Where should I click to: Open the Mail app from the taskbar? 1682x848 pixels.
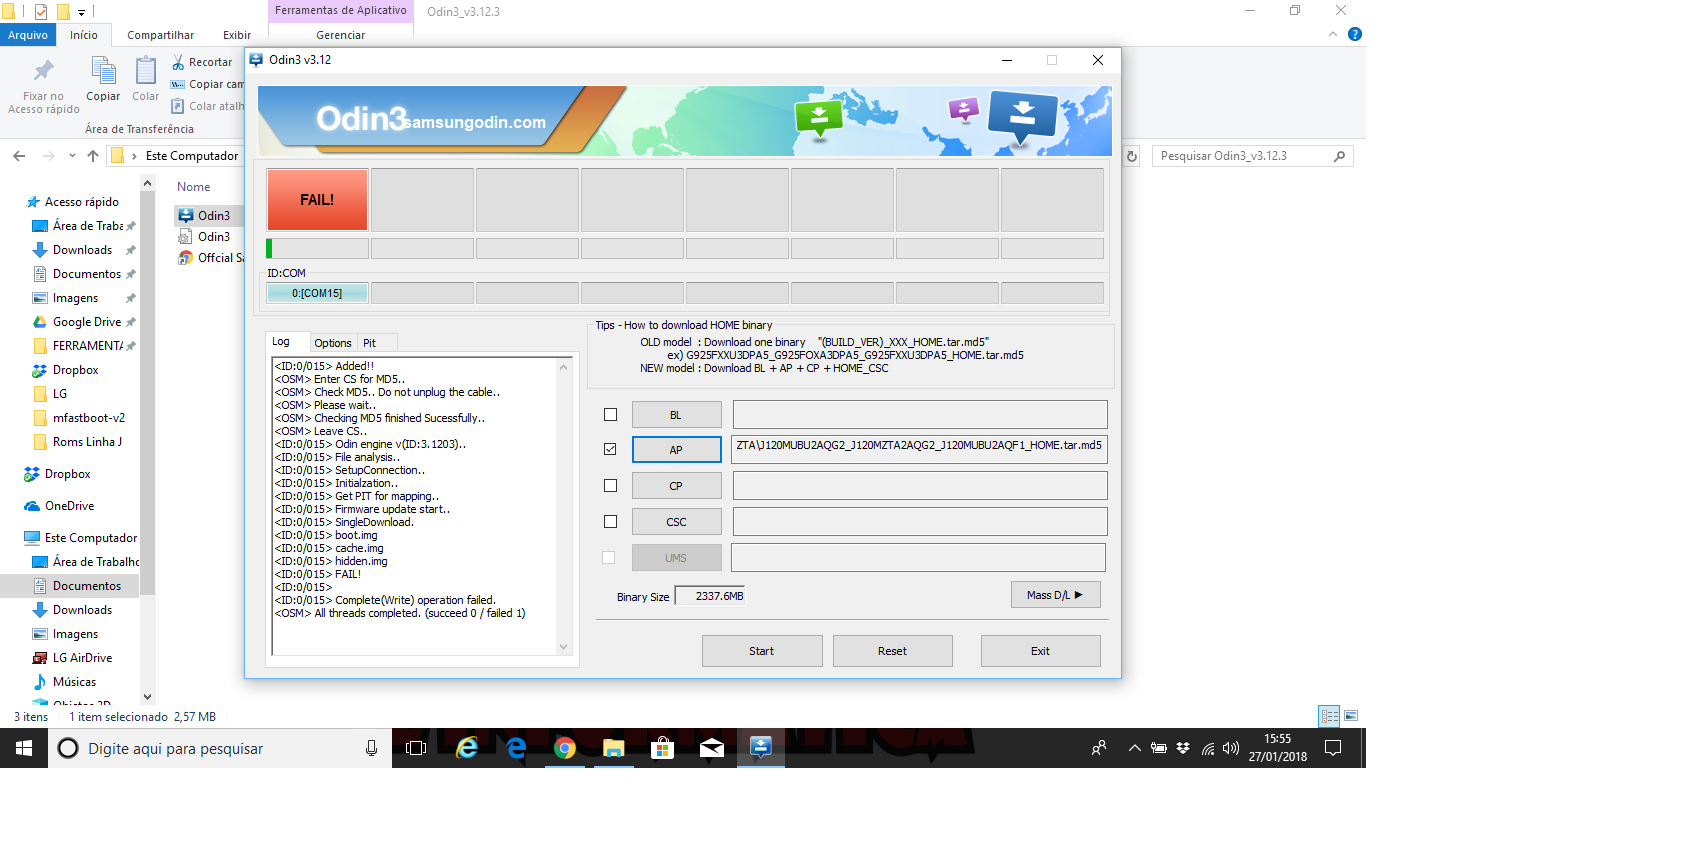(711, 748)
